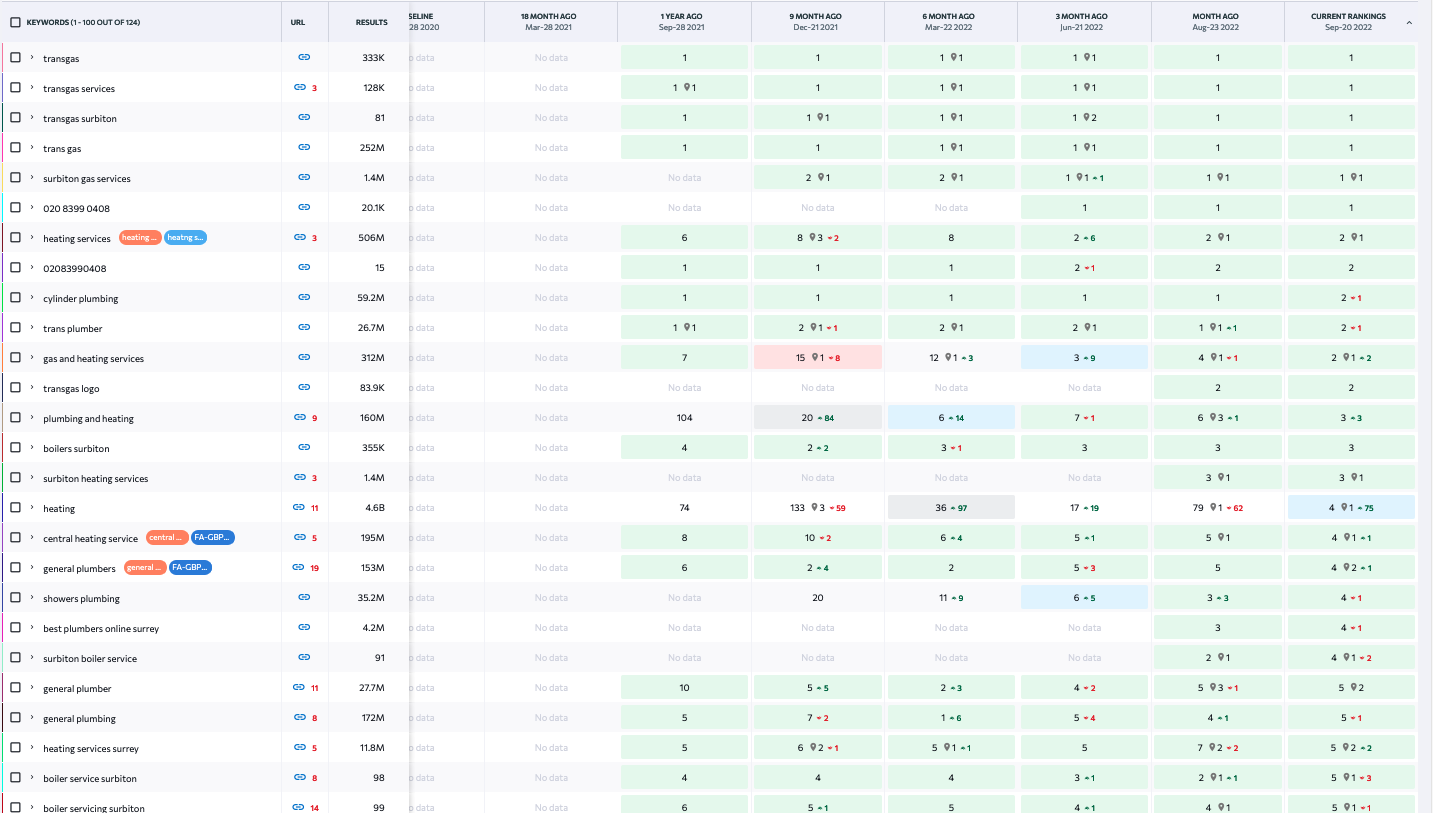Open URL link icon for plumbing and heating
Viewport: 1433px width, 813px height.
click(x=299, y=418)
